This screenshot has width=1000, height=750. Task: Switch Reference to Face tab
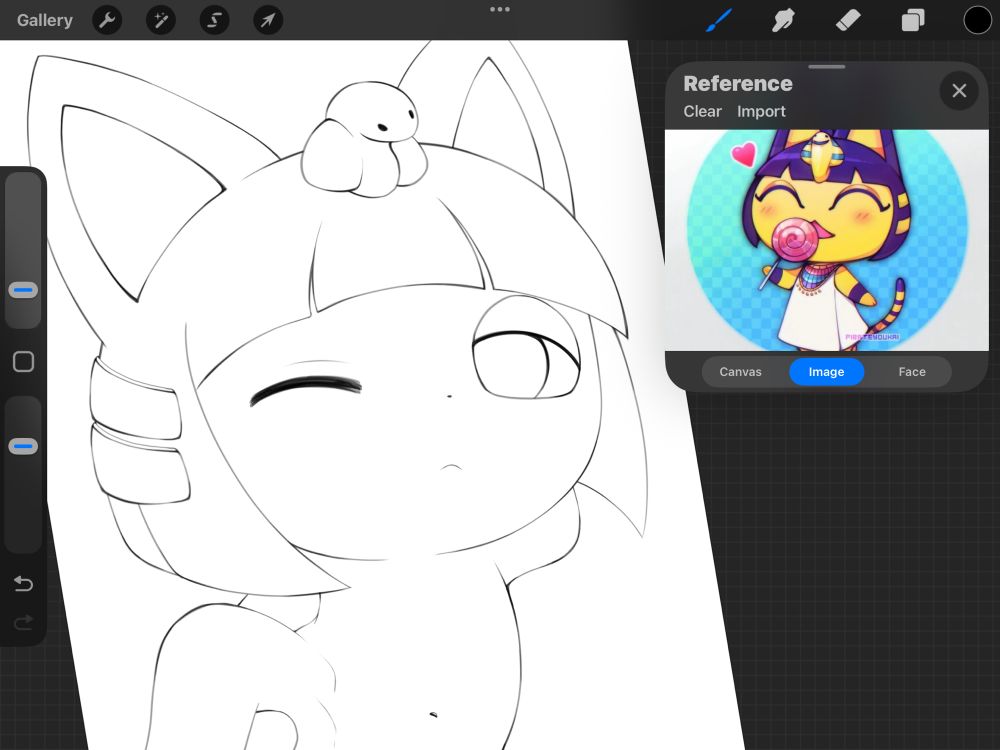(x=912, y=372)
